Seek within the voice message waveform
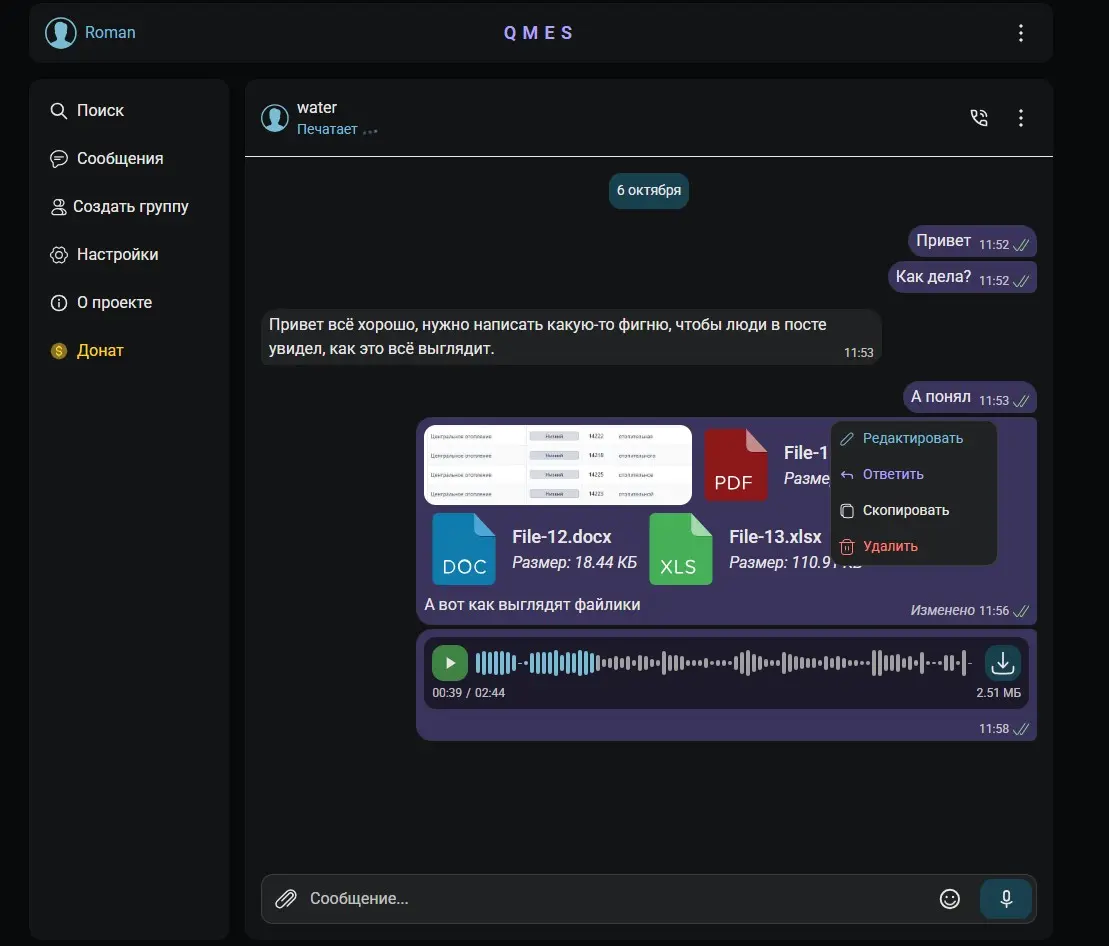Screen dimensions: 1109x946 [x=724, y=663]
